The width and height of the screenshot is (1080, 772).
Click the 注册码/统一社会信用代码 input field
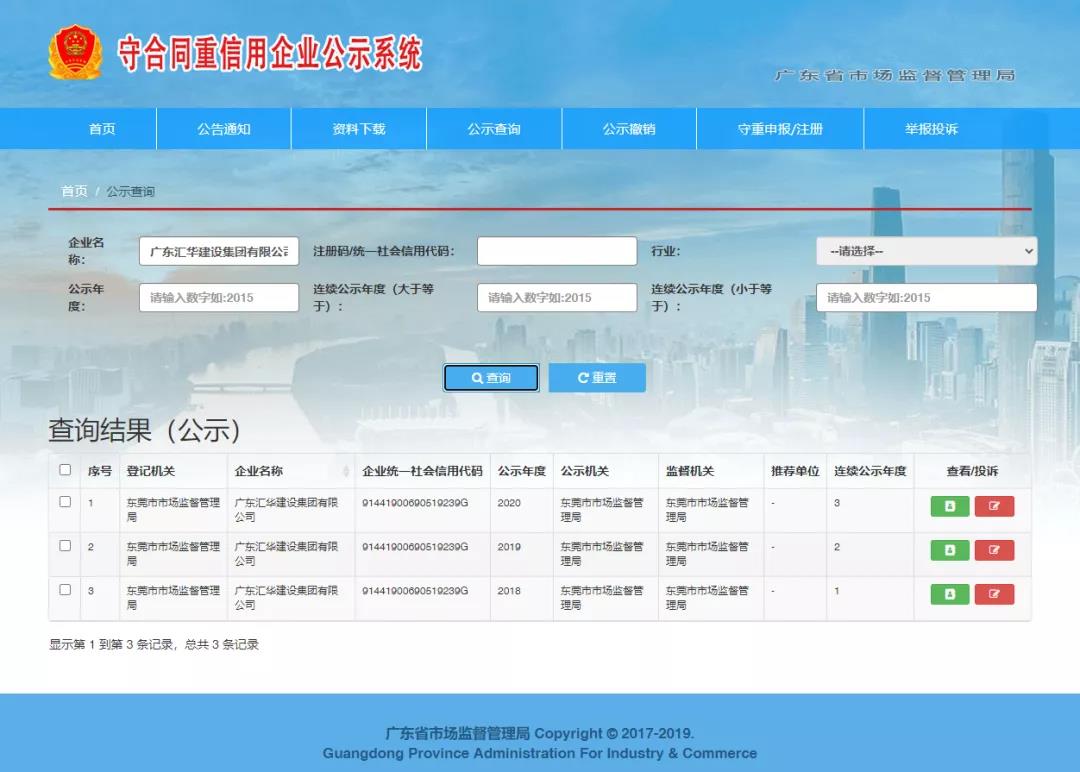(x=556, y=250)
